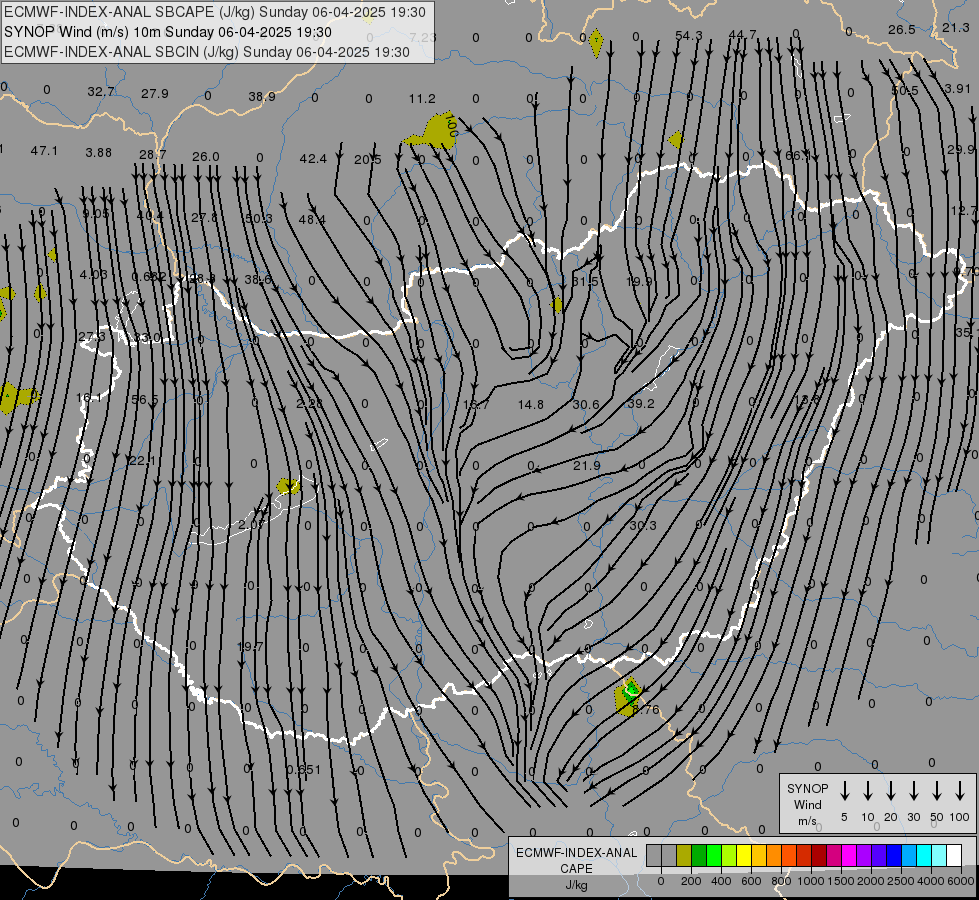Click the 1000 tick label on colorbar

(x=810, y=881)
